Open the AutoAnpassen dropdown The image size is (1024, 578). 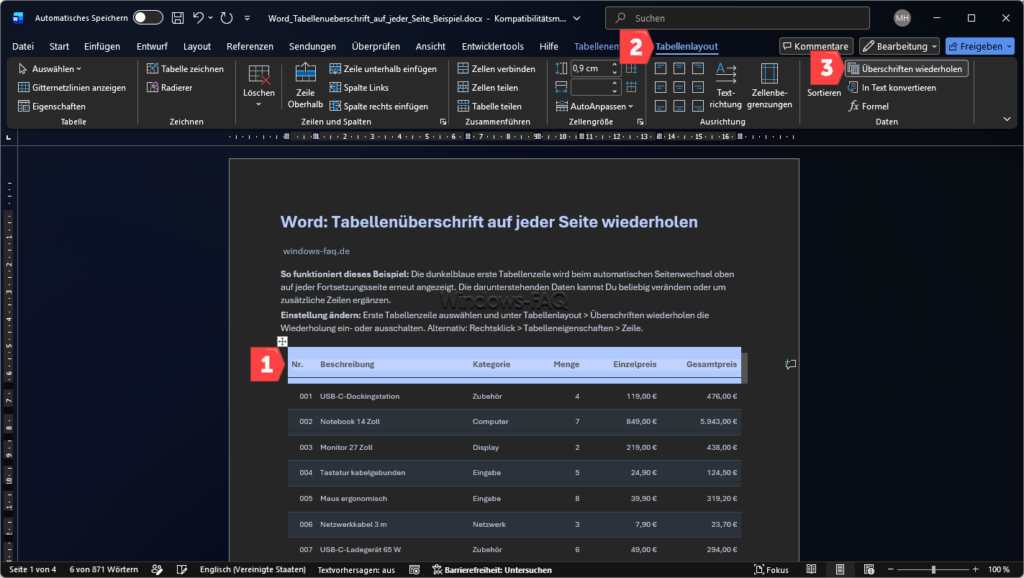[594, 106]
